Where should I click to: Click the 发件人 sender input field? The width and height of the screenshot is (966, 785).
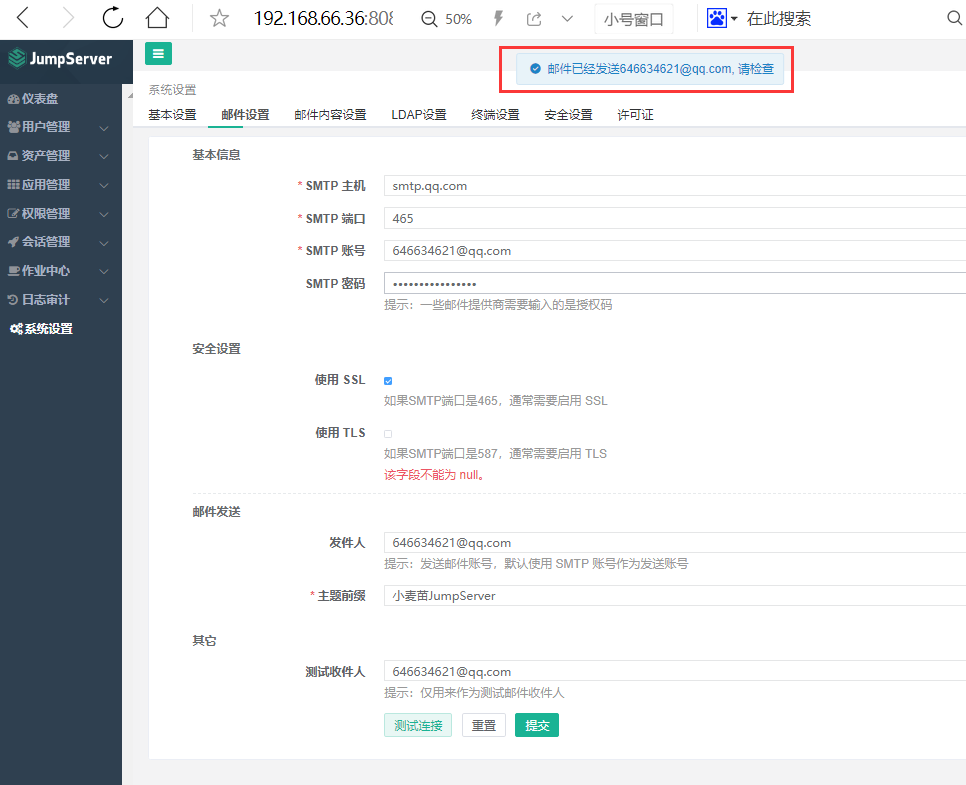(675, 543)
